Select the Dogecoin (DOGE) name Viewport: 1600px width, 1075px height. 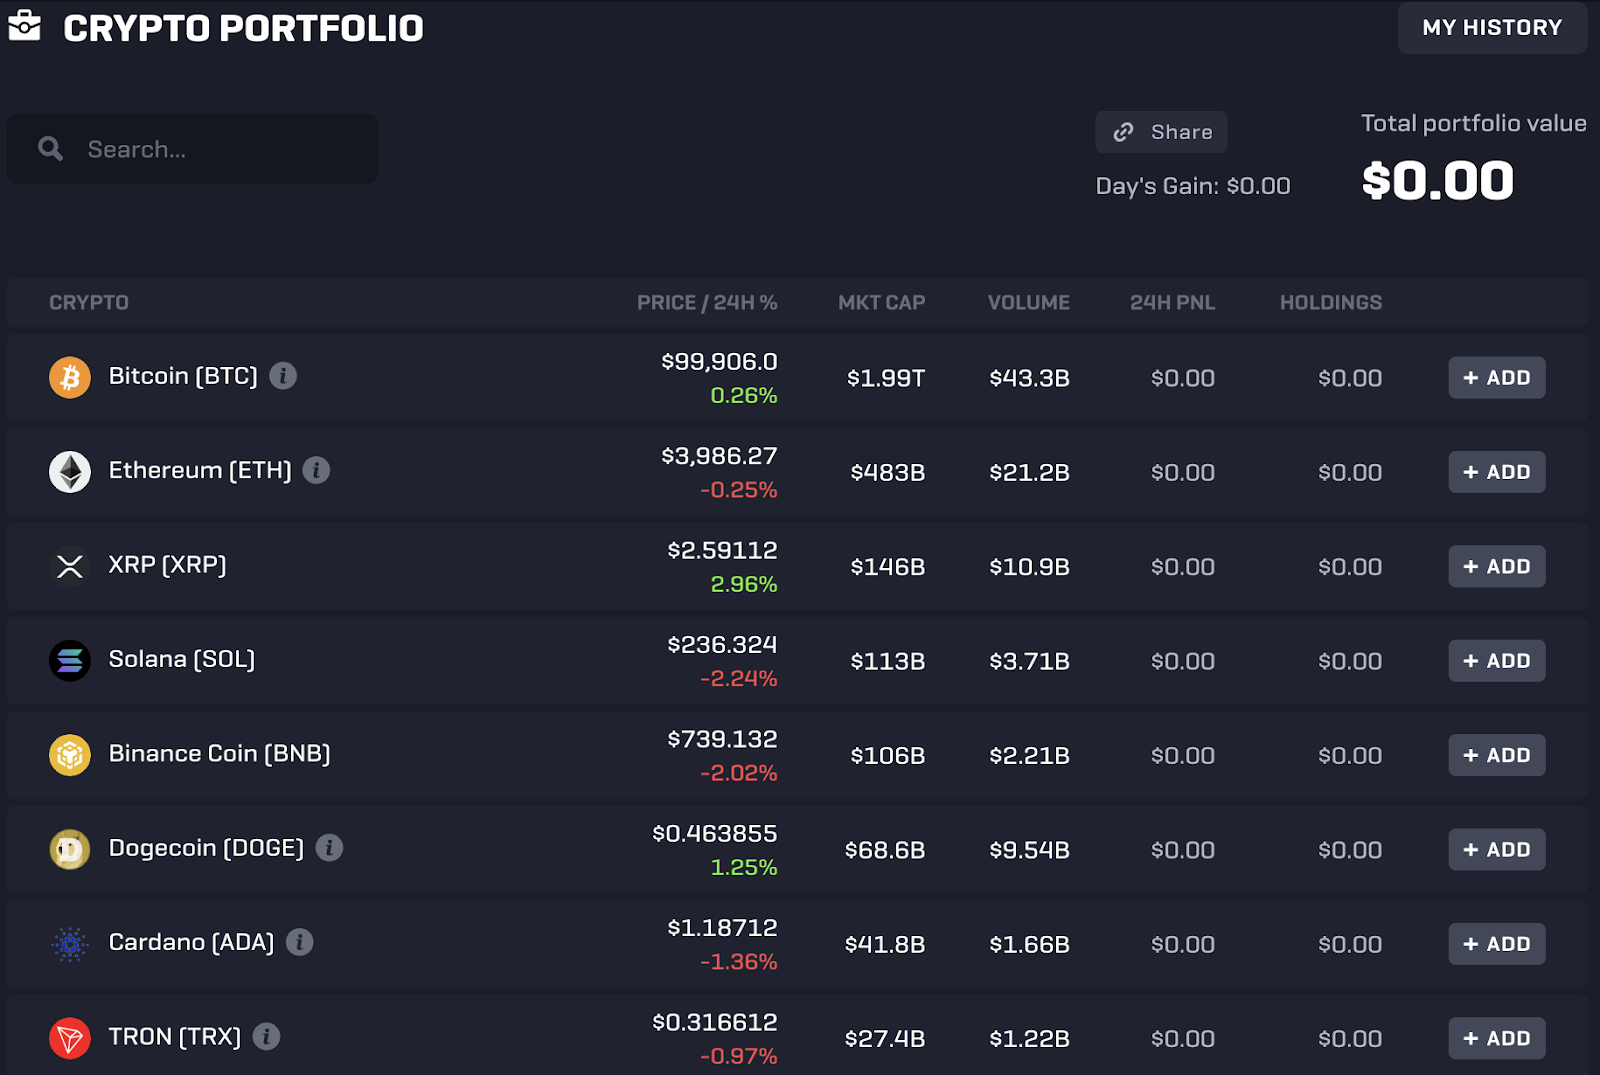pyautogui.click(x=206, y=848)
